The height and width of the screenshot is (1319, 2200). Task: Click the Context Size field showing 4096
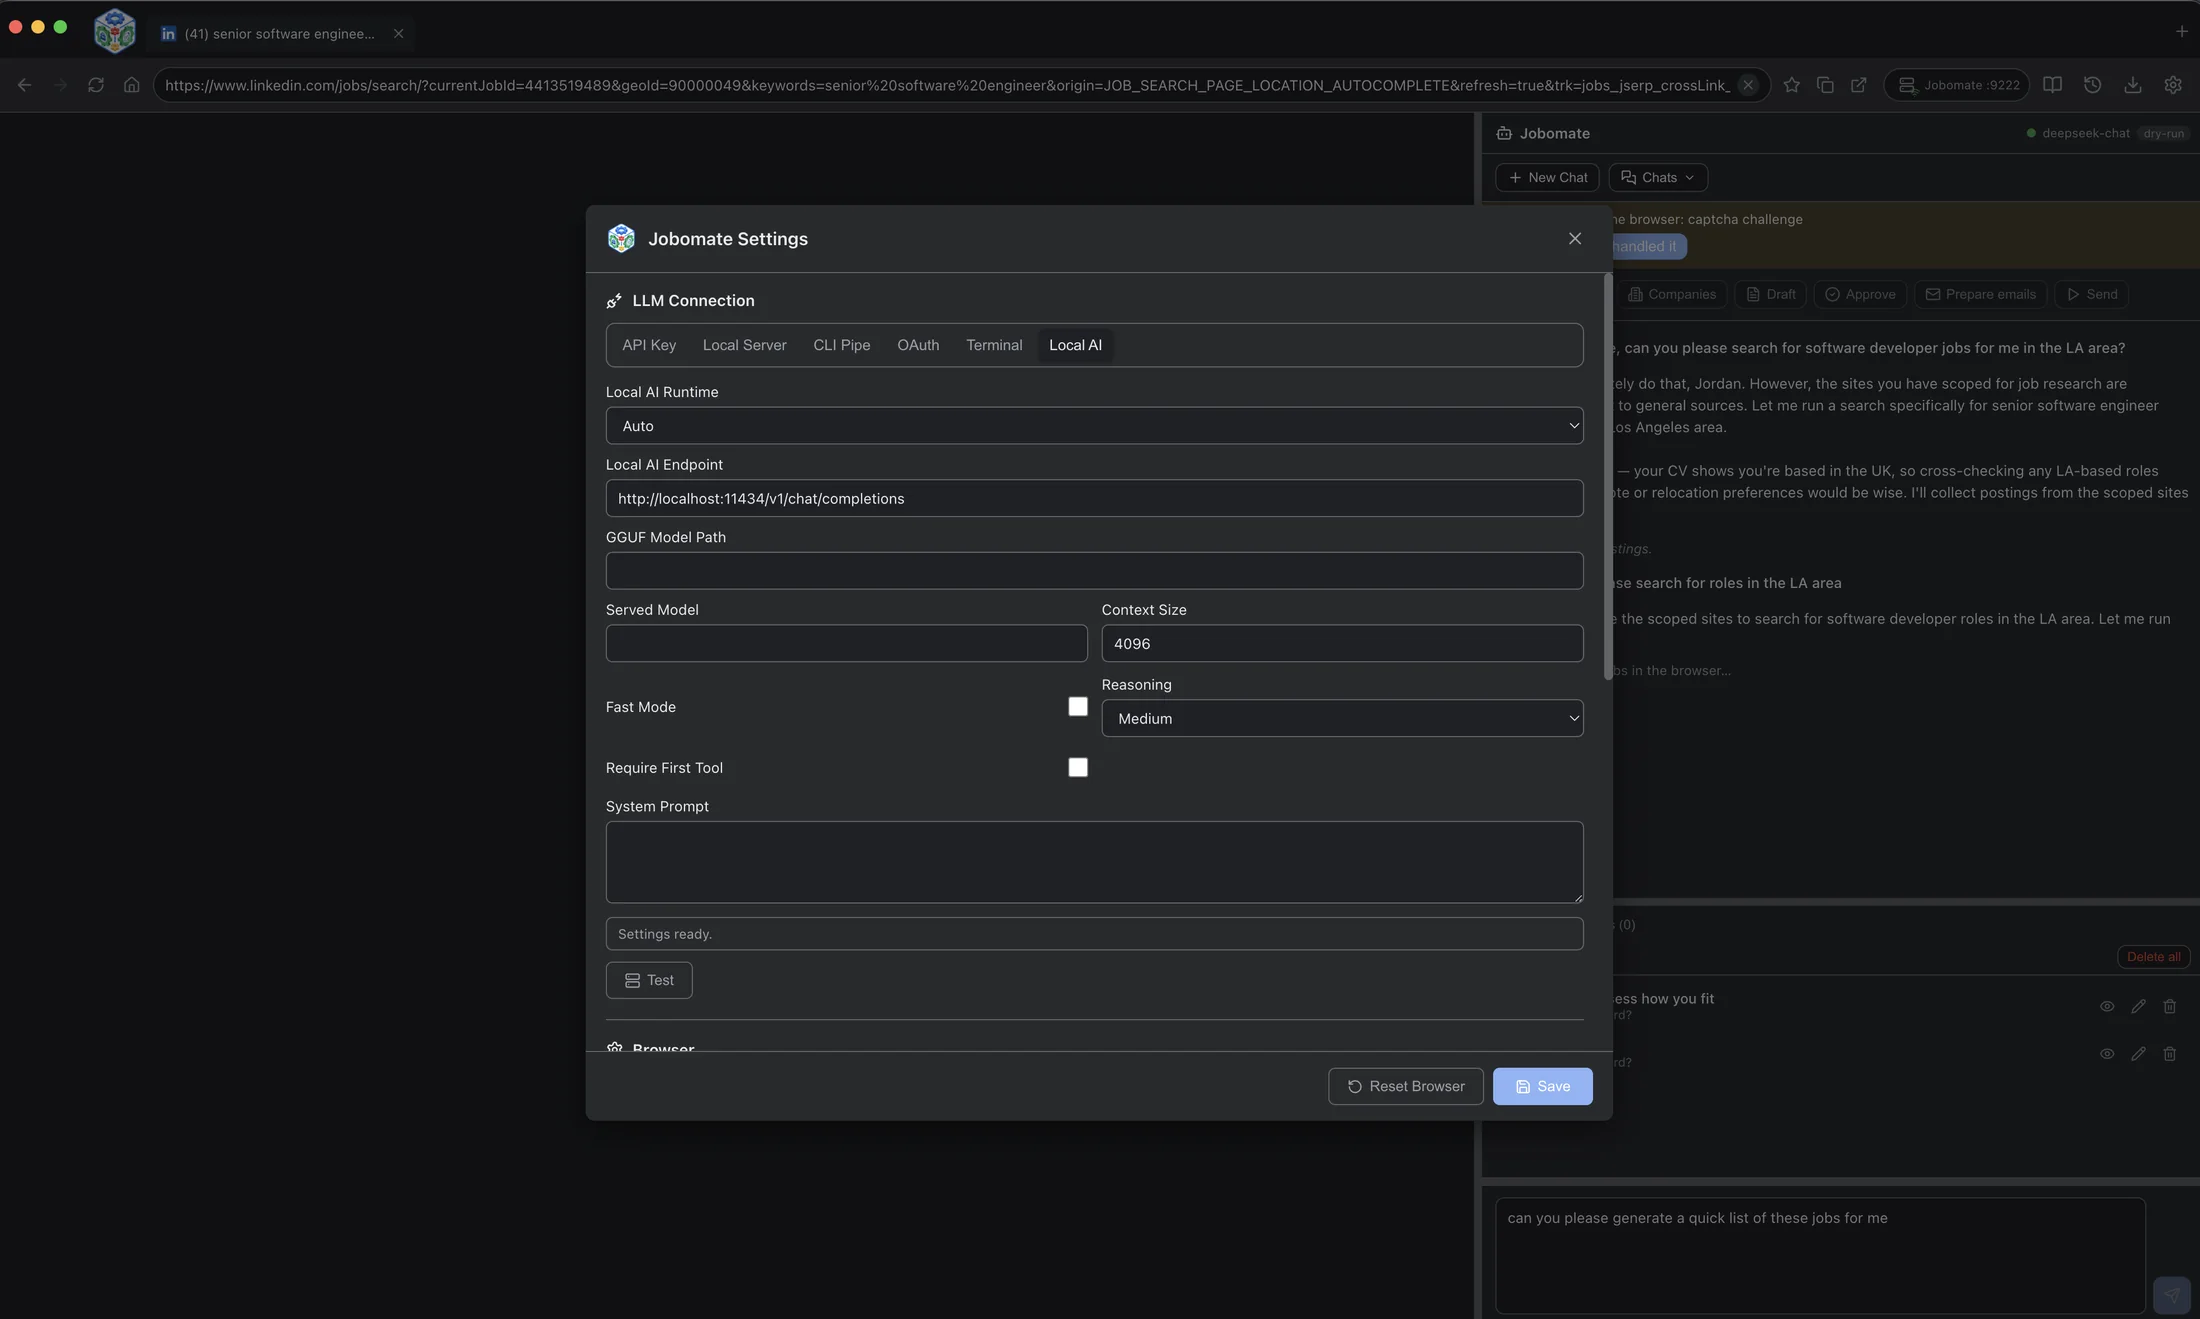point(1342,643)
